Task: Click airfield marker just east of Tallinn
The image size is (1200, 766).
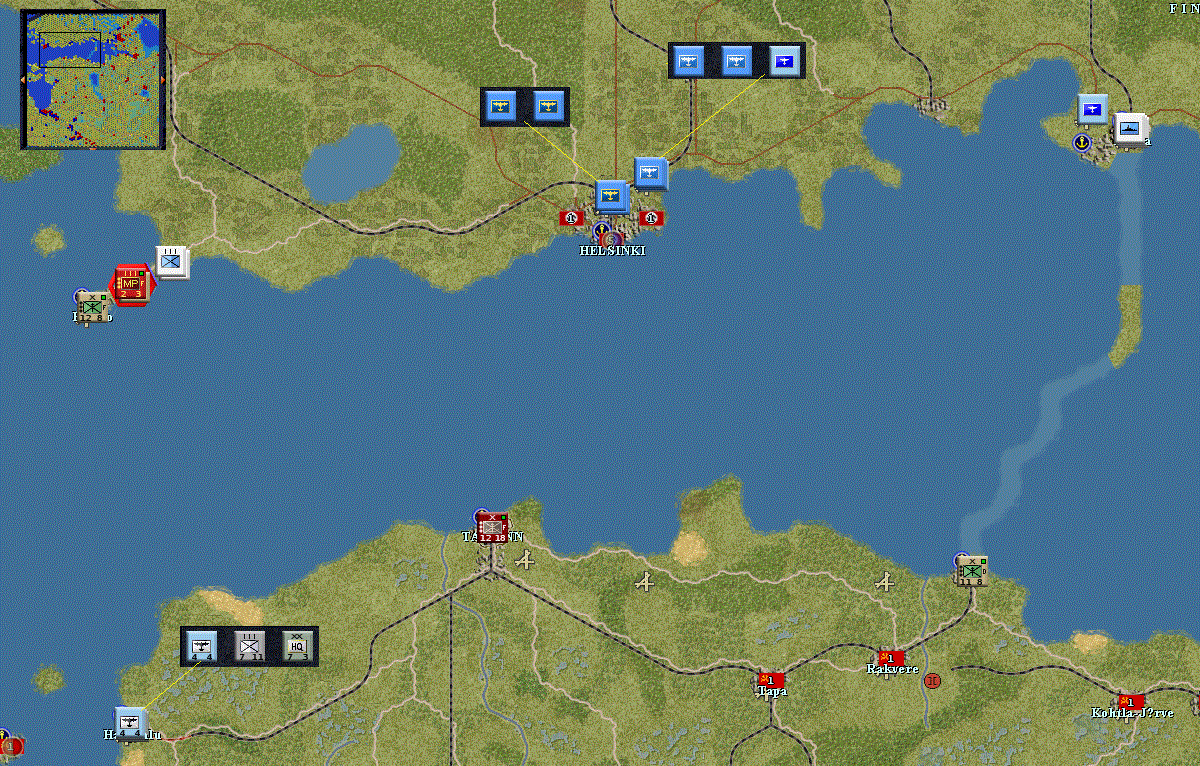Action: (x=524, y=560)
